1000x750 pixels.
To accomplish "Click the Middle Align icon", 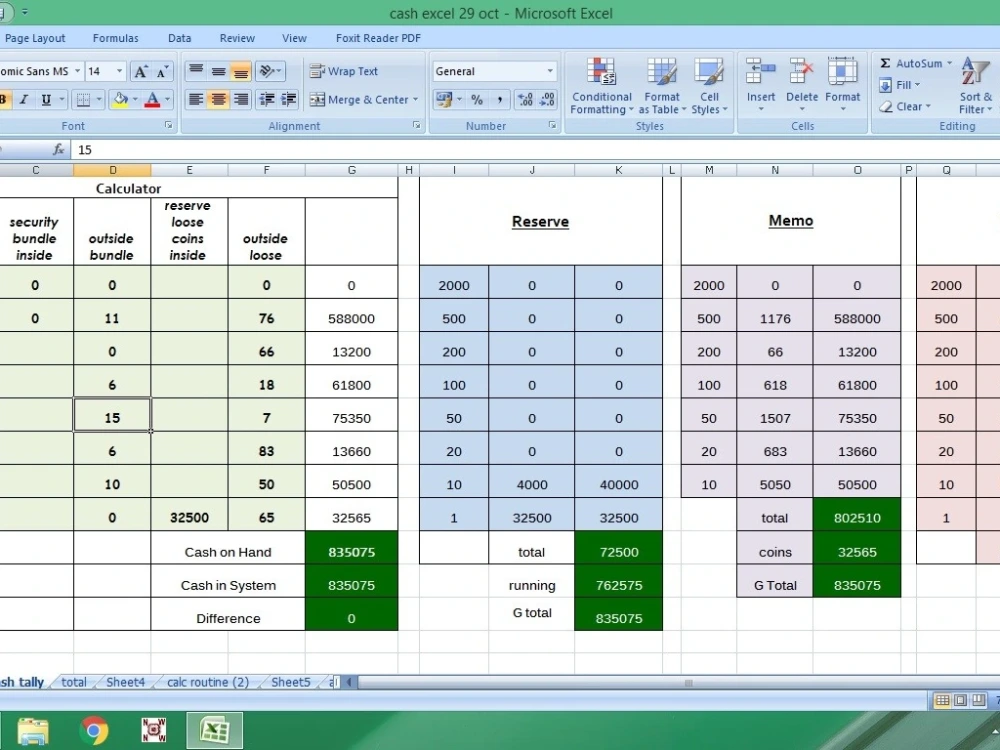I will coord(218,71).
